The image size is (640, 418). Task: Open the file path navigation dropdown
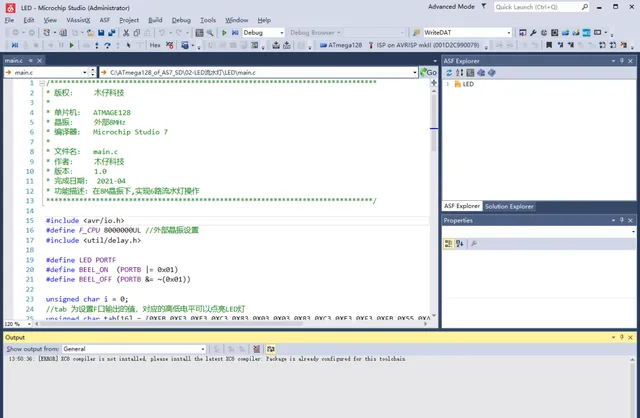click(415, 72)
